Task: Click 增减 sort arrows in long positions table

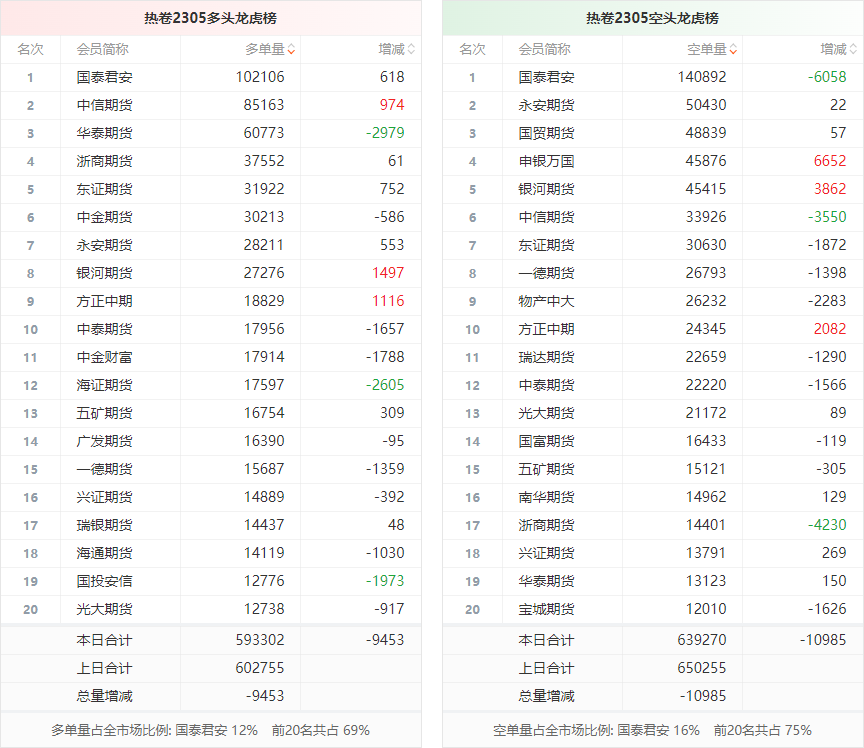Action: [x=411, y=49]
